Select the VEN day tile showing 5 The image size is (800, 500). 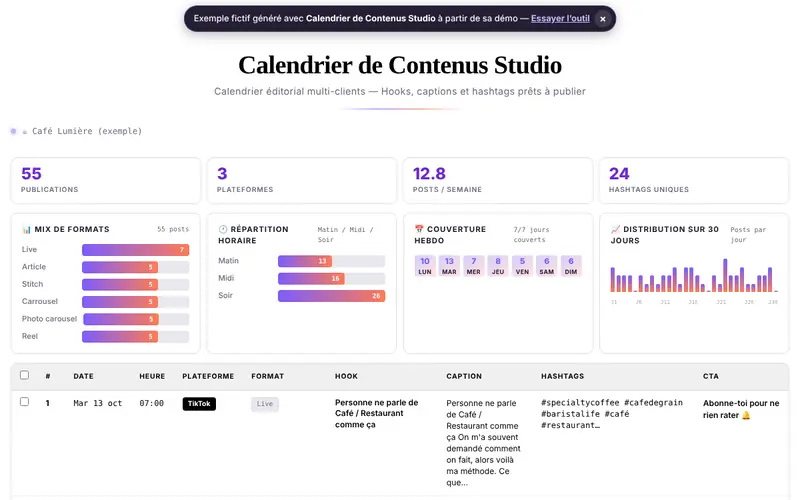coord(522,266)
